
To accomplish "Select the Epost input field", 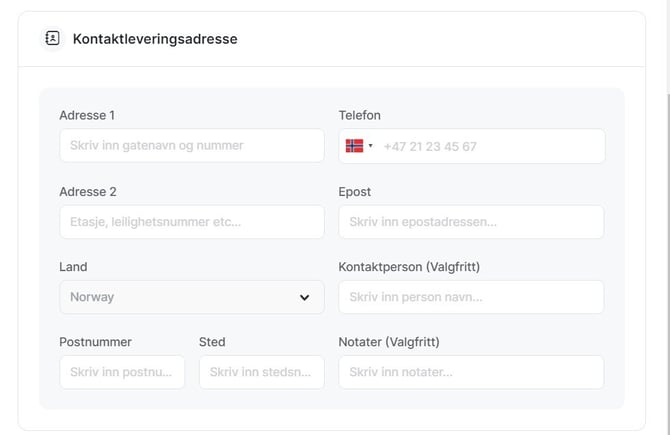I will 471,222.
